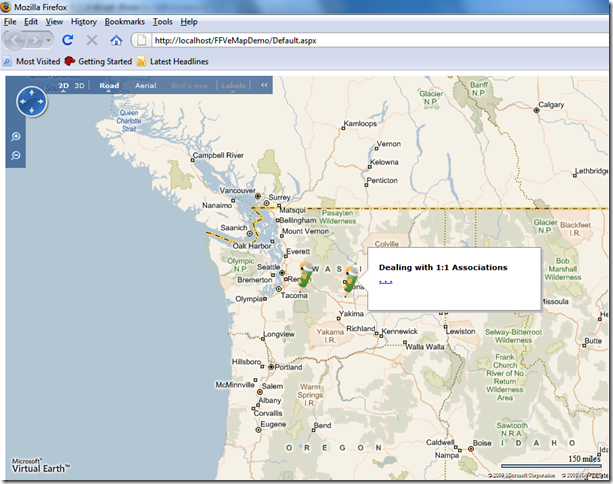Click the Campbell River label
Image resolution: width=613 pixels, height=484 pixels.
(218, 155)
